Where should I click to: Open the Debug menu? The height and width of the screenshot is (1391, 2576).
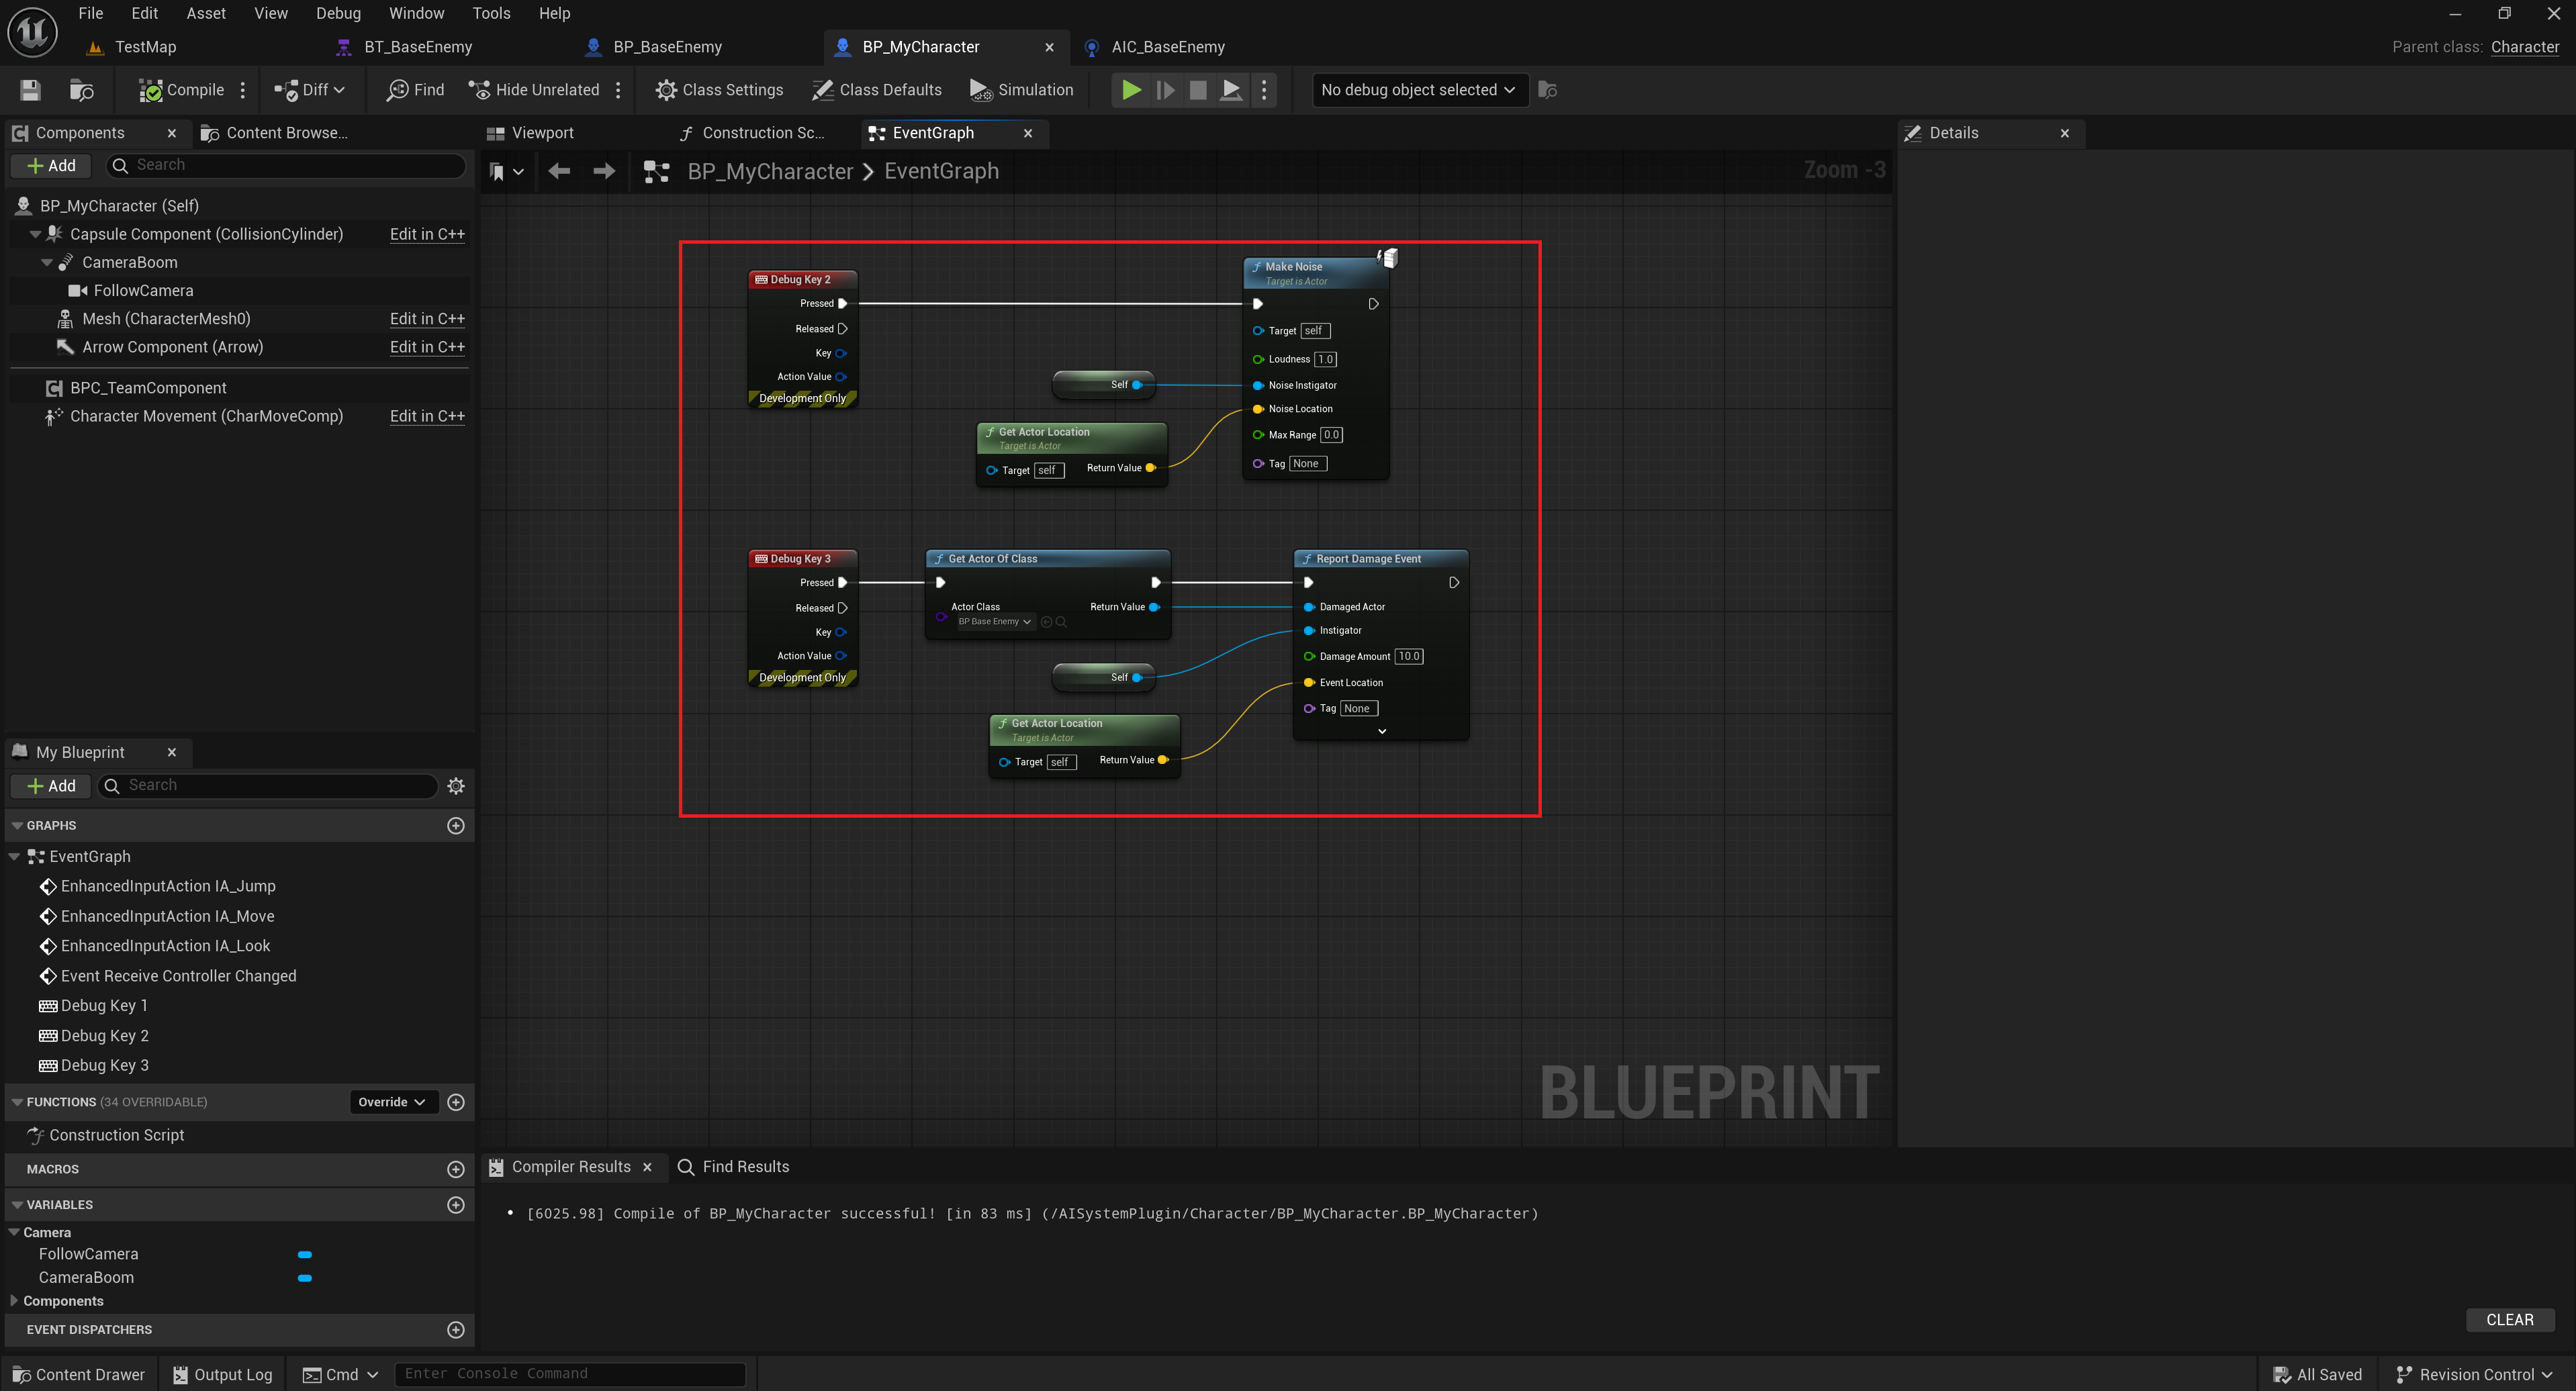338,13
